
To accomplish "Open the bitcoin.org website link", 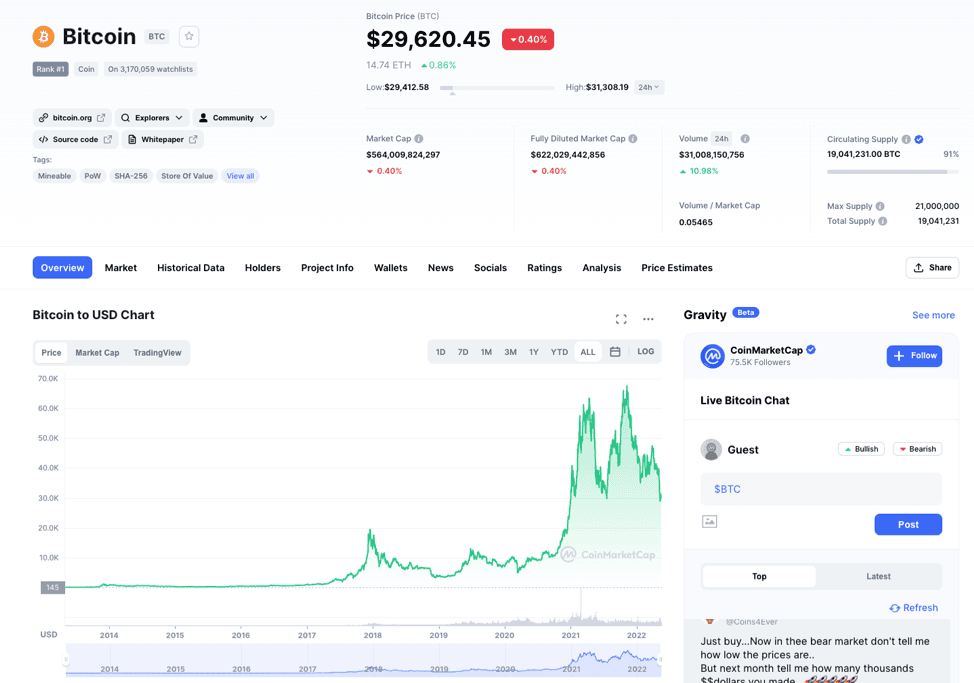I will (72, 118).
